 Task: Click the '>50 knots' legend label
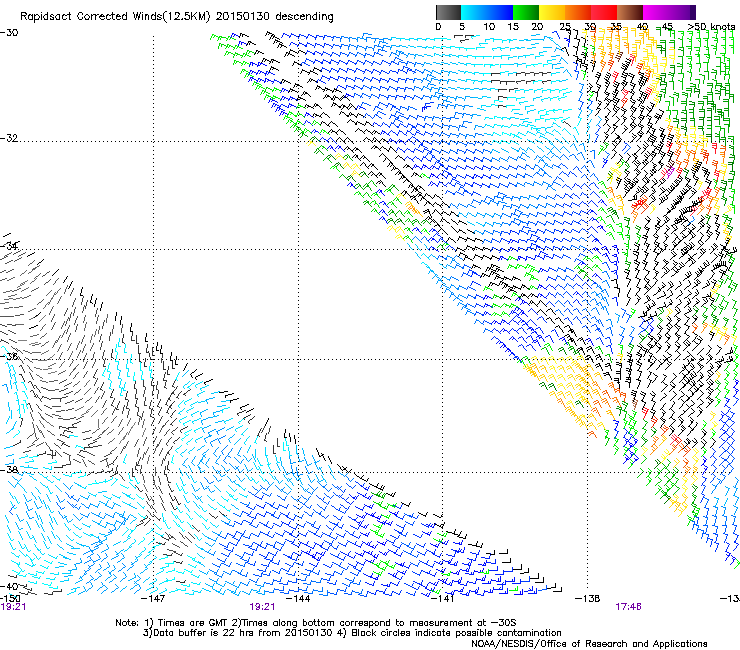[711, 27]
